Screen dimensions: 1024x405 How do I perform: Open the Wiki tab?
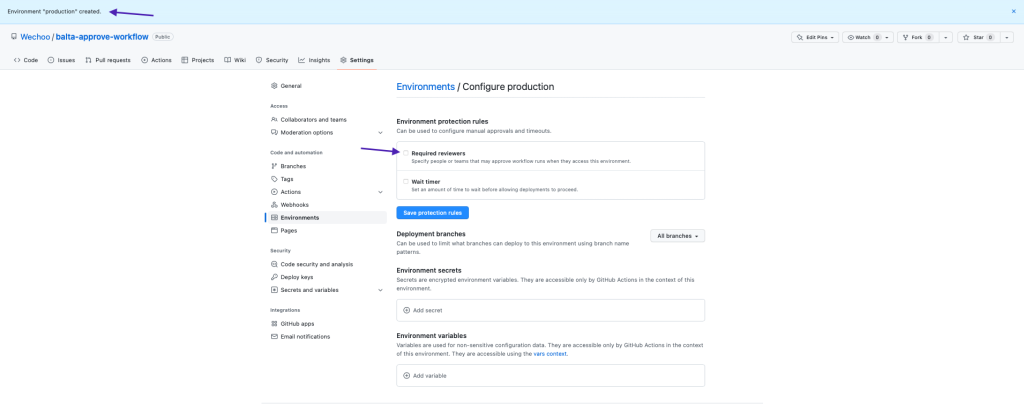(235, 60)
